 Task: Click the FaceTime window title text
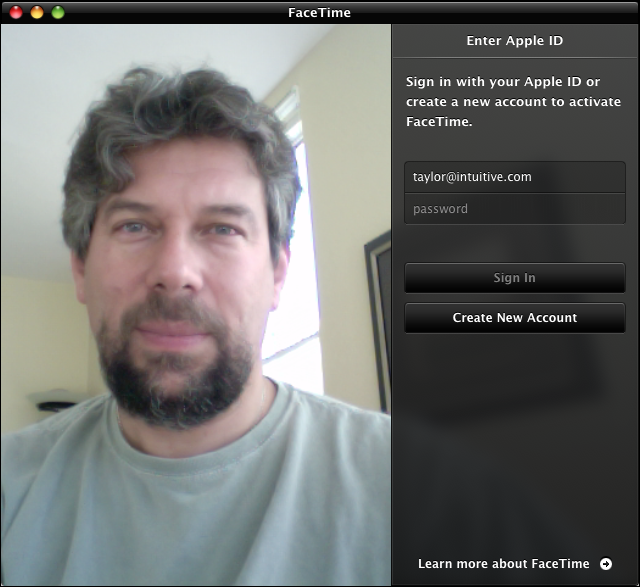[x=319, y=13]
